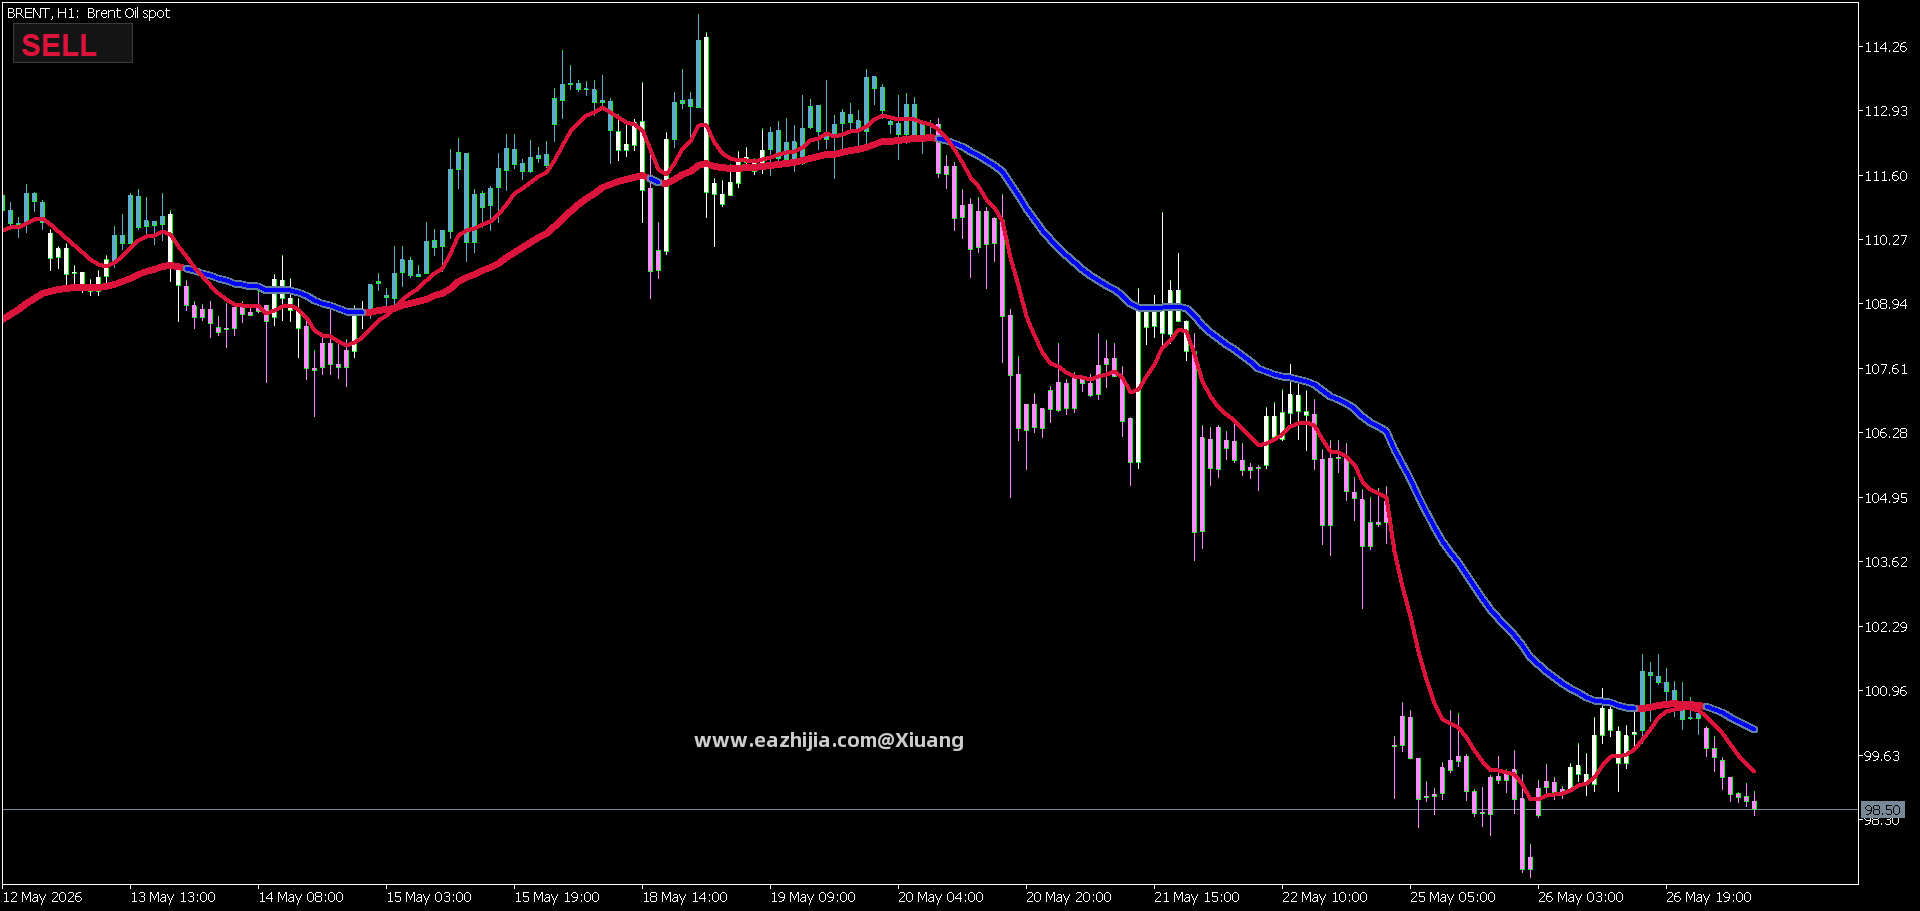1920x911 pixels.
Task: Click the current price tag 98.50
Action: [1882, 810]
